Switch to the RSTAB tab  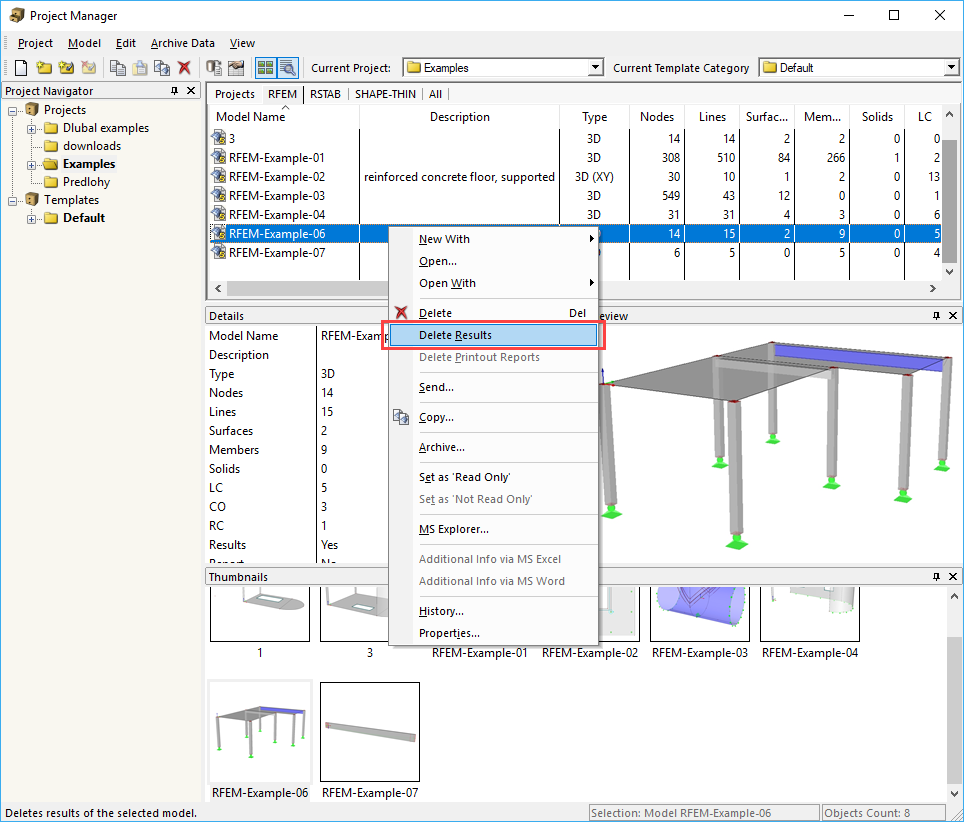click(x=325, y=94)
